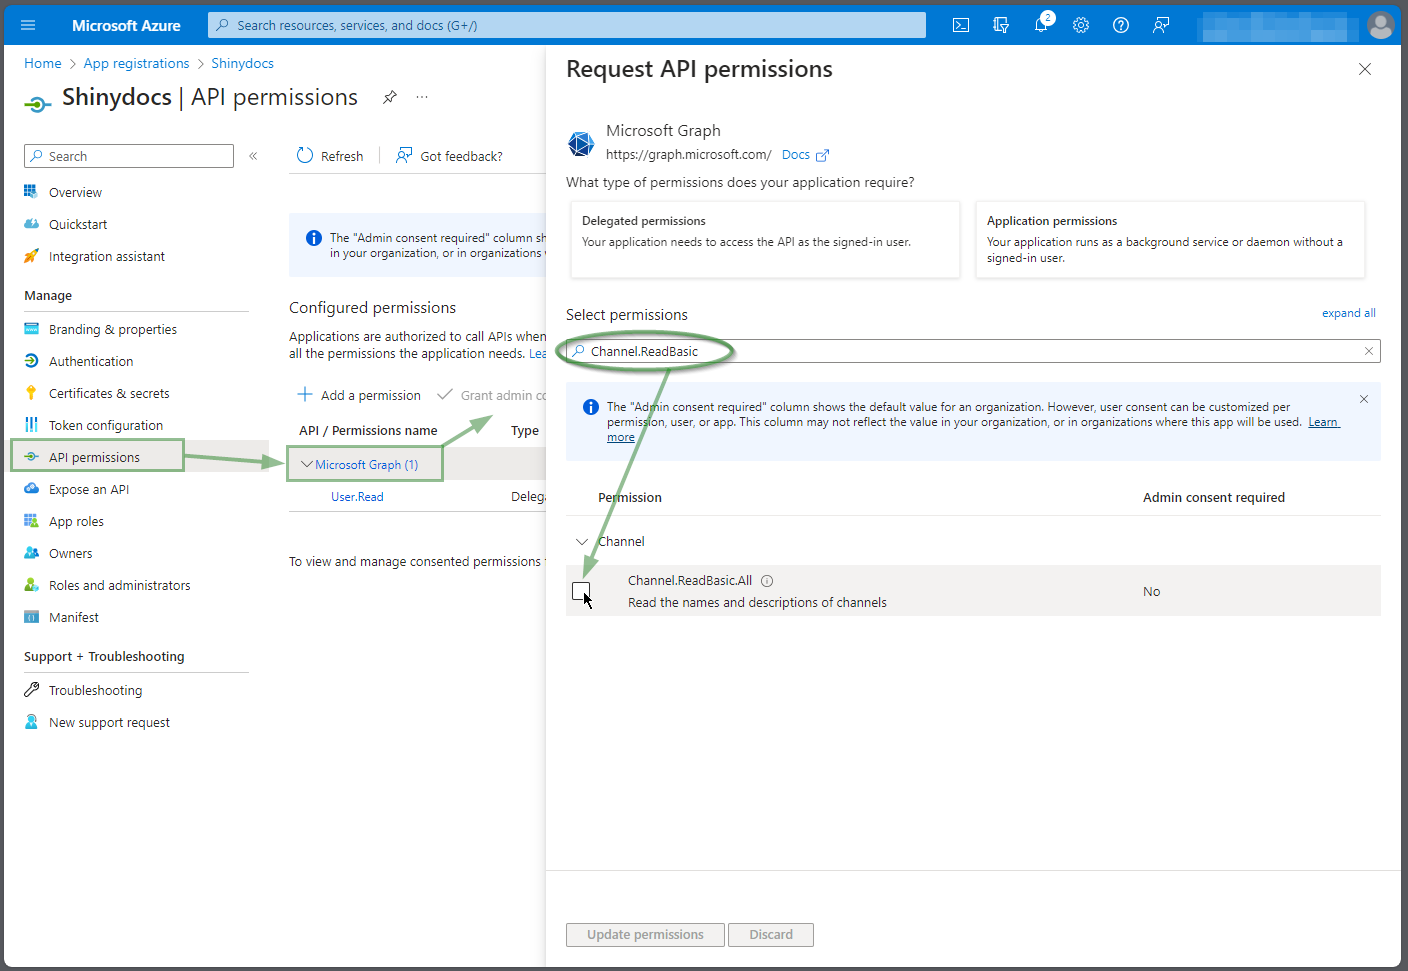Viewport: 1408px width, 971px height.
Task: Click the permissions search input field
Action: 970,351
